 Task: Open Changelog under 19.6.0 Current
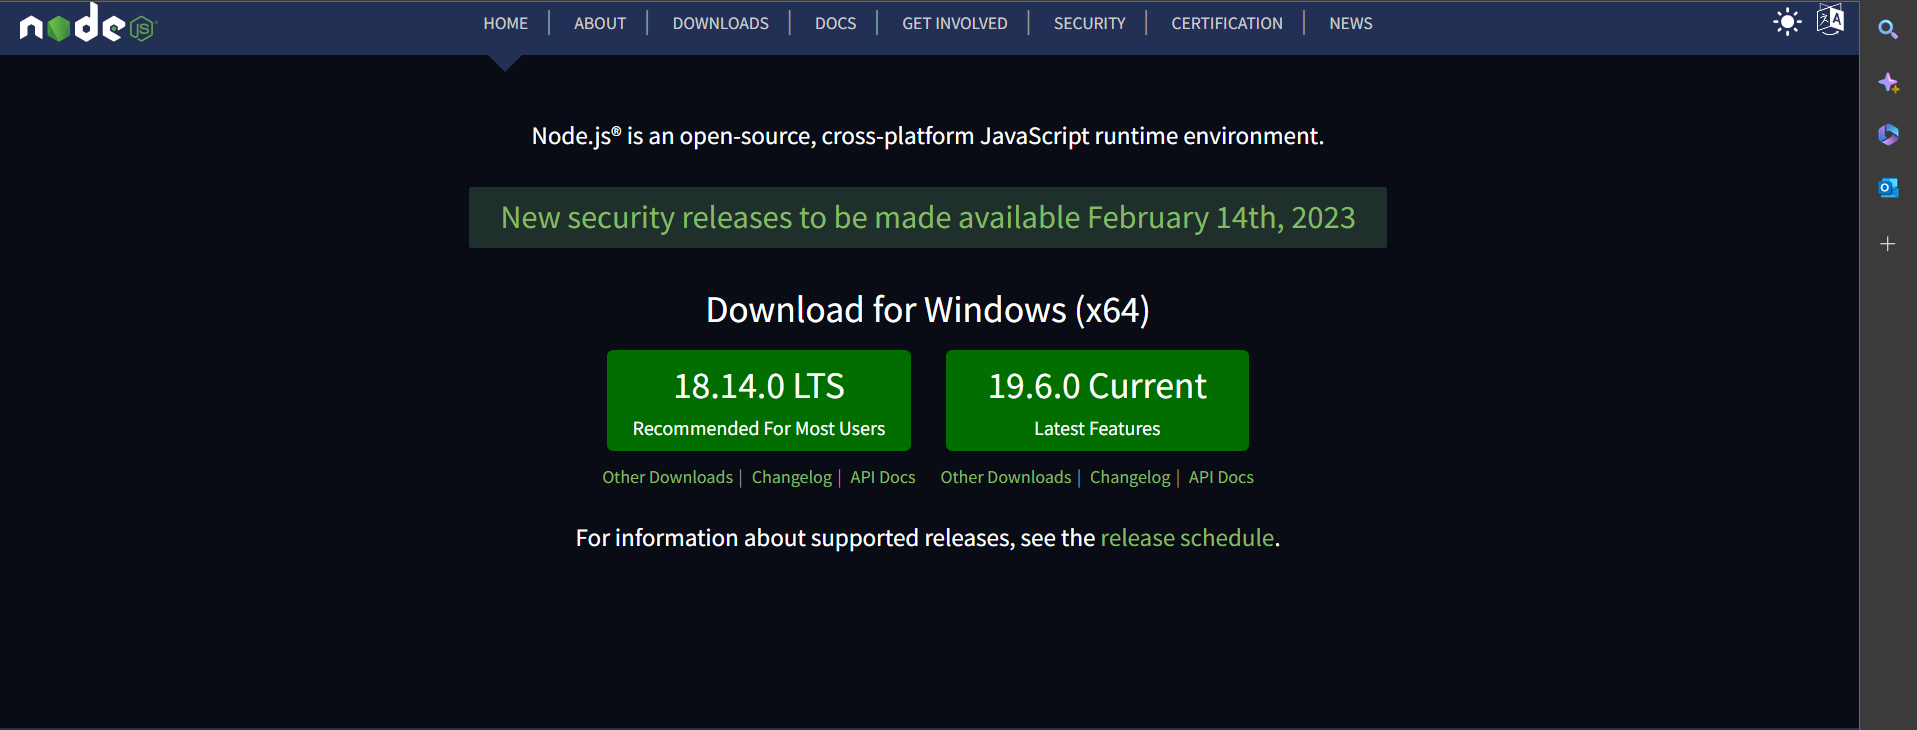click(x=1130, y=477)
